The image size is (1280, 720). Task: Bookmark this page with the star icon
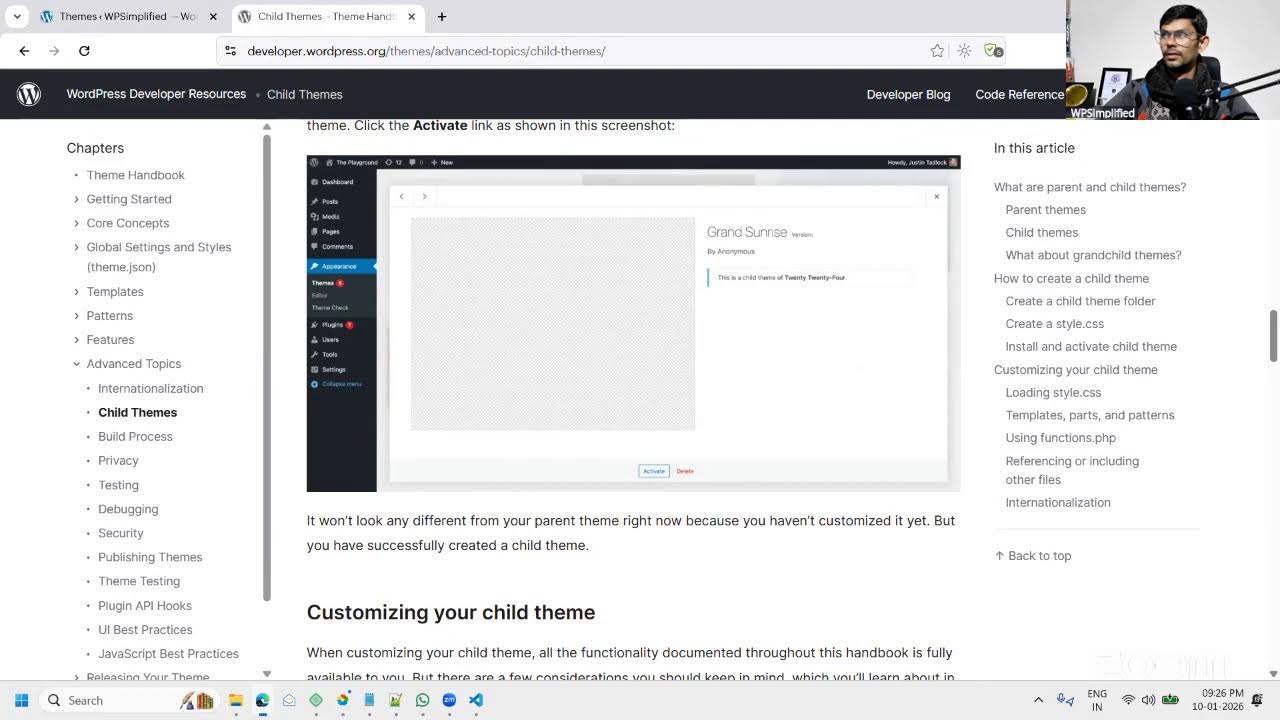click(937, 51)
